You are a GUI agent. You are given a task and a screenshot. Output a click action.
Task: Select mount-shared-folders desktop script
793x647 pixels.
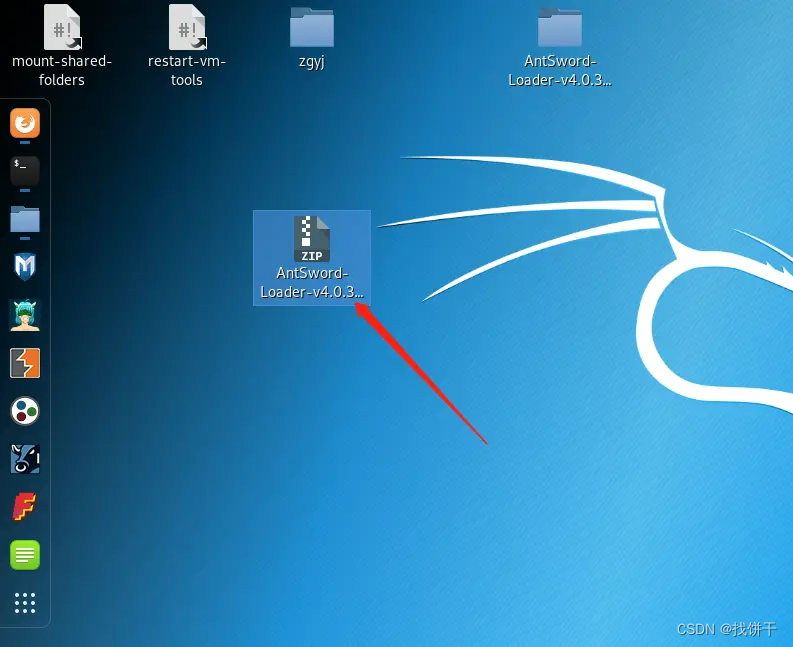pyautogui.click(x=62, y=46)
